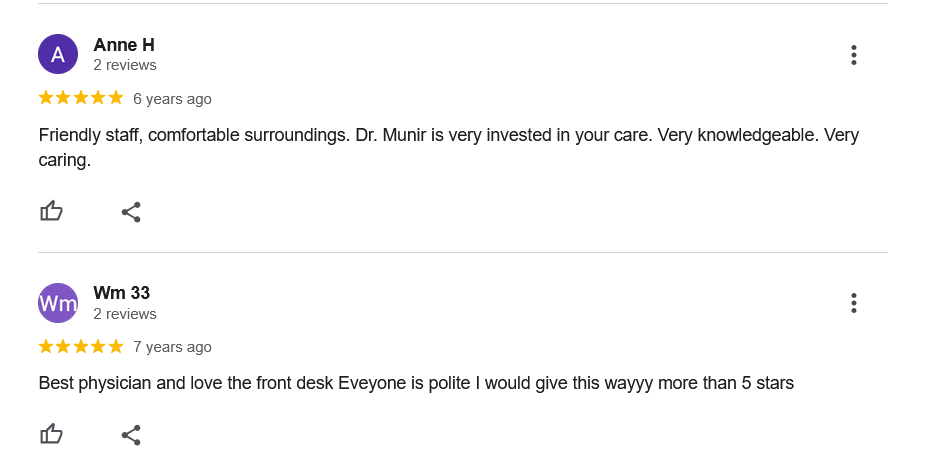Share the Wm 33 review

(x=131, y=435)
